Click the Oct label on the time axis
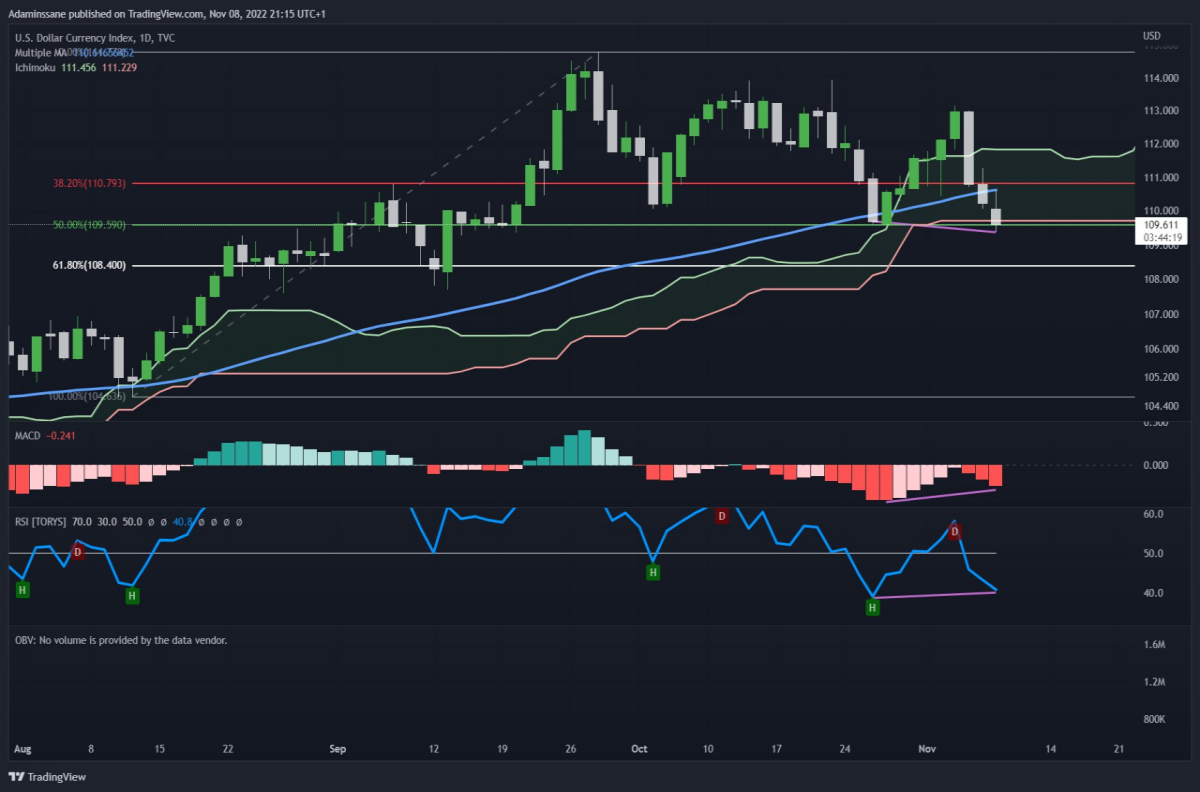Image resolution: width=1200 pixels, height=792 pixels. (640, 748)
